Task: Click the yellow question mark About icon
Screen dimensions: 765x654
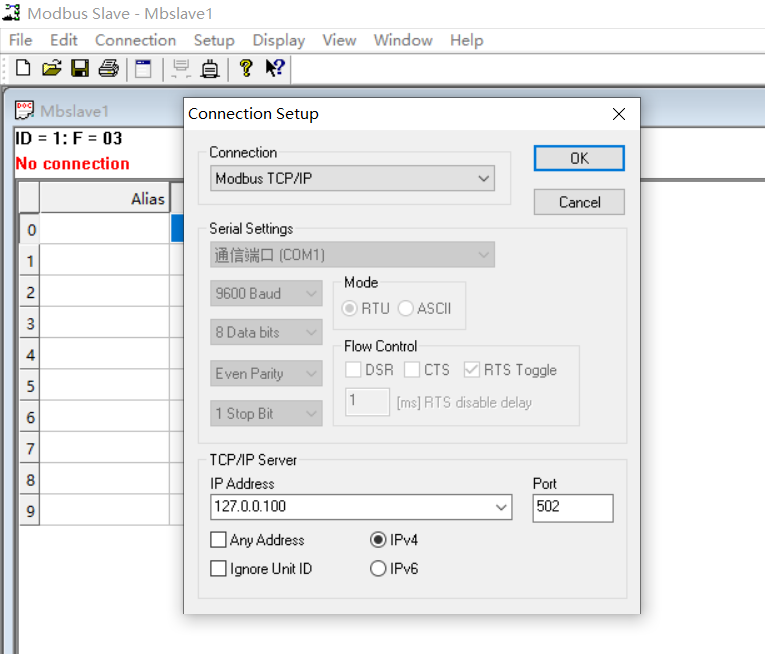Action: [246, 68]
